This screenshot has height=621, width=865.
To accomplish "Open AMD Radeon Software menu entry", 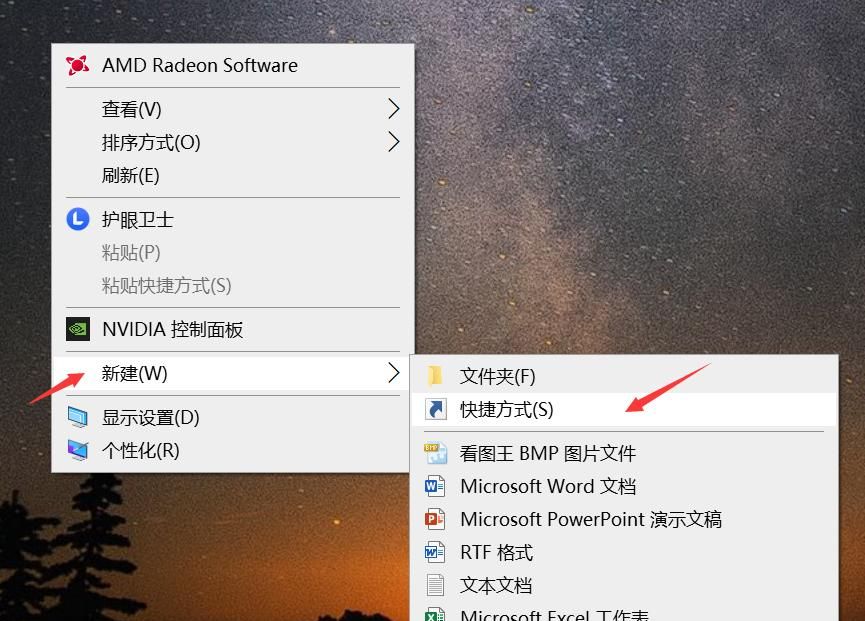I will tap(232, 66).
